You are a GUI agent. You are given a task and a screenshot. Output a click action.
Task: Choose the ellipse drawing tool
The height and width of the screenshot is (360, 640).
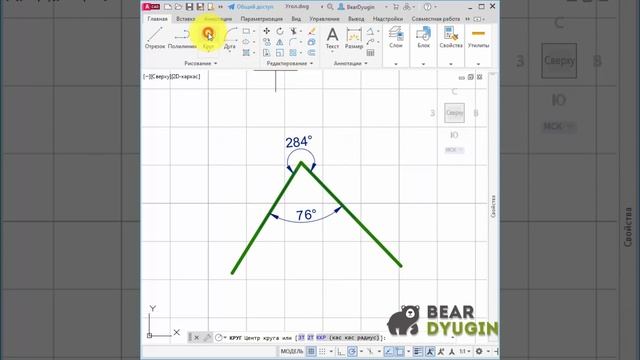246,42
